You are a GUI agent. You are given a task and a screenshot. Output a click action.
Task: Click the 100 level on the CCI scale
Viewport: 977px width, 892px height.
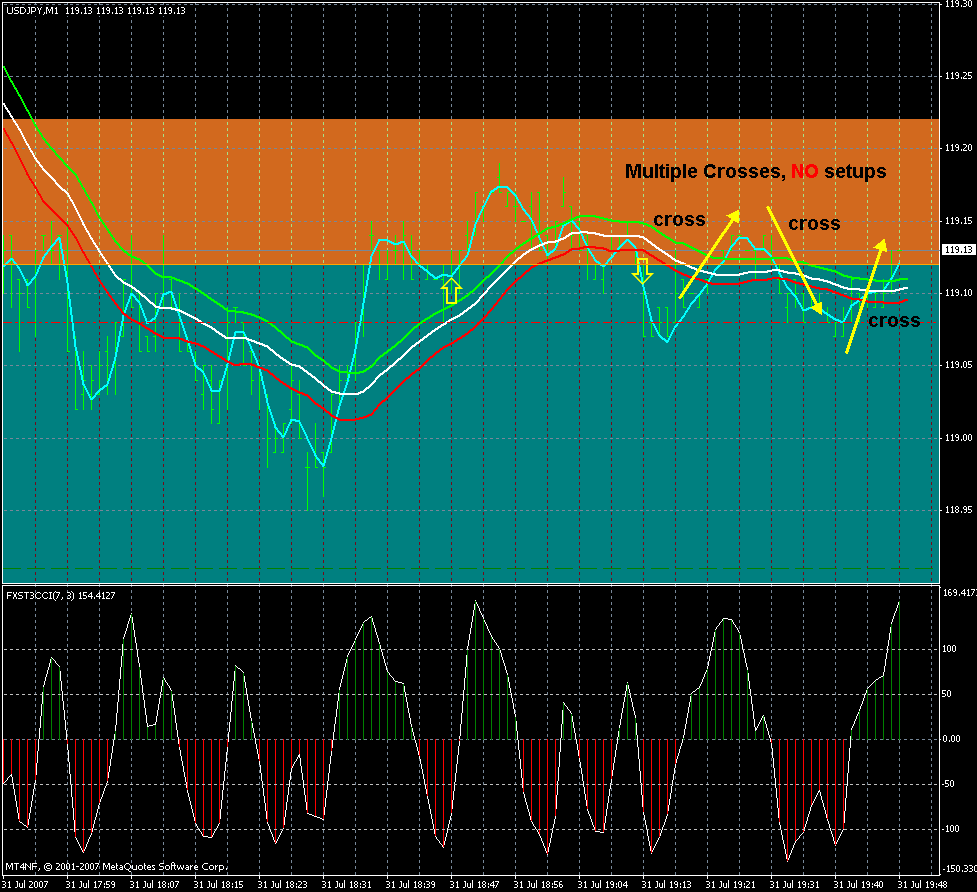(x=949, y=649)
